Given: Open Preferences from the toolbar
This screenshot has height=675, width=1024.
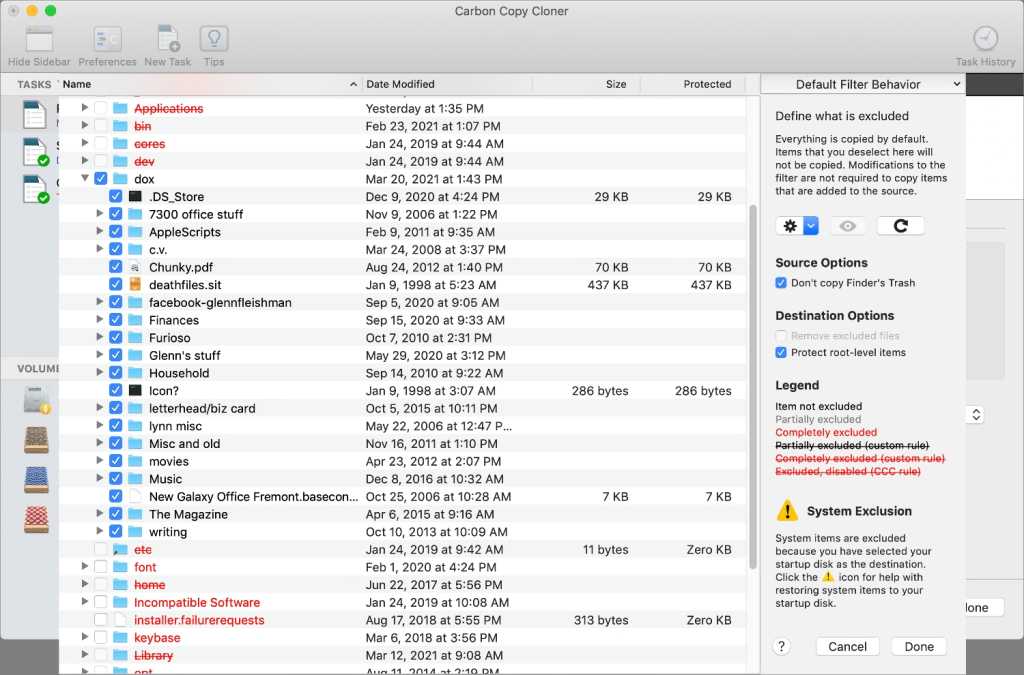Looking at the screenshot, I should click(107, 39).
